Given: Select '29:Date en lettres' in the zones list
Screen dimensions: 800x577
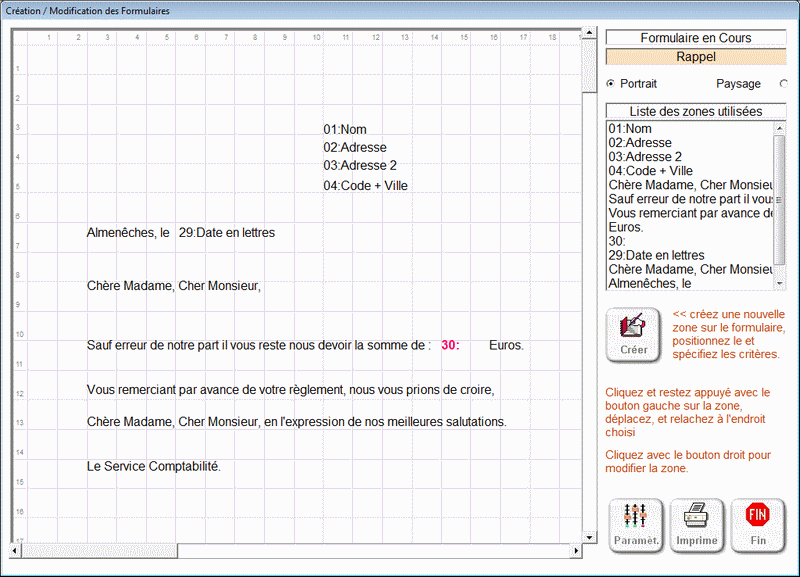Looking at the screenshot, I should [690, 255].
